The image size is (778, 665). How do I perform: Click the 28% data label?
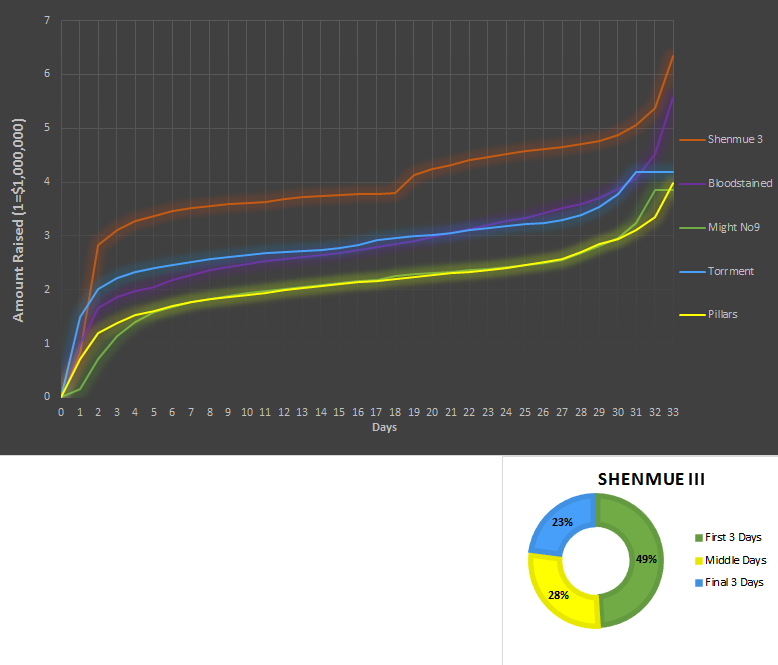point(558,595)
